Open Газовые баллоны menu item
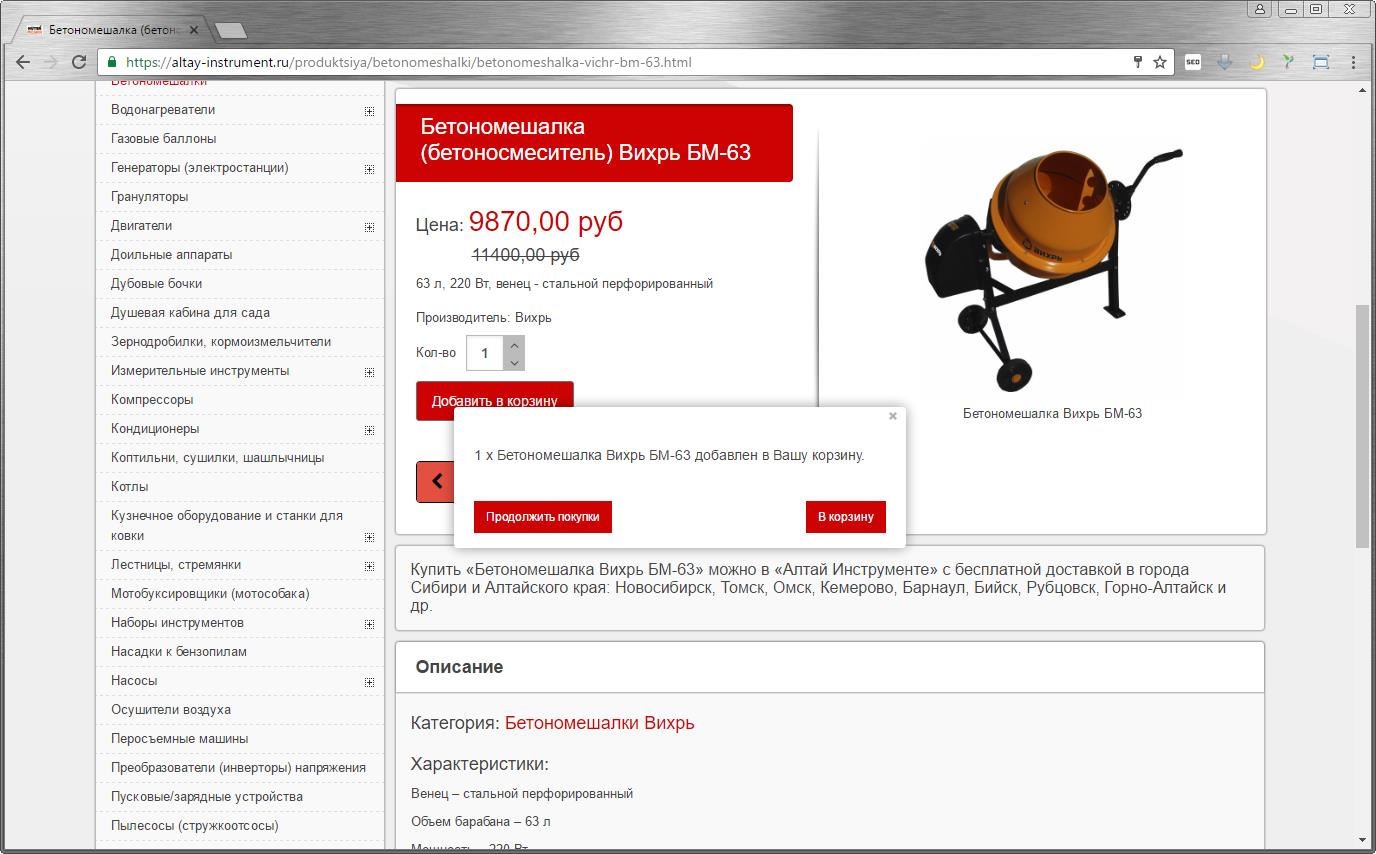Viewport: 1376px width, 854px height. coord(163,139)
